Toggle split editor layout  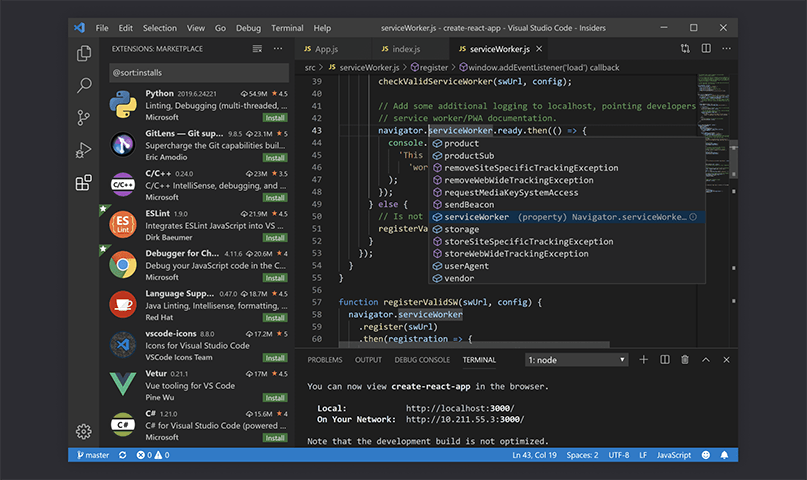[x=706, y=48]
